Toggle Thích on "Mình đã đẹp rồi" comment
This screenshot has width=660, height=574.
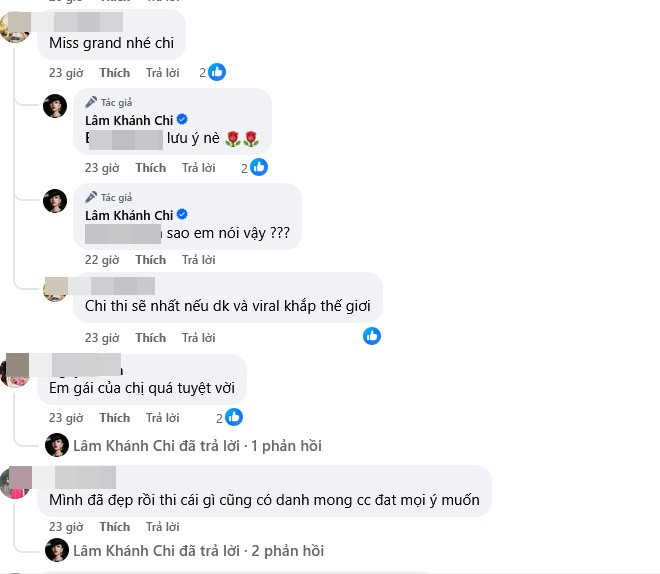click(x=114, y=527)
